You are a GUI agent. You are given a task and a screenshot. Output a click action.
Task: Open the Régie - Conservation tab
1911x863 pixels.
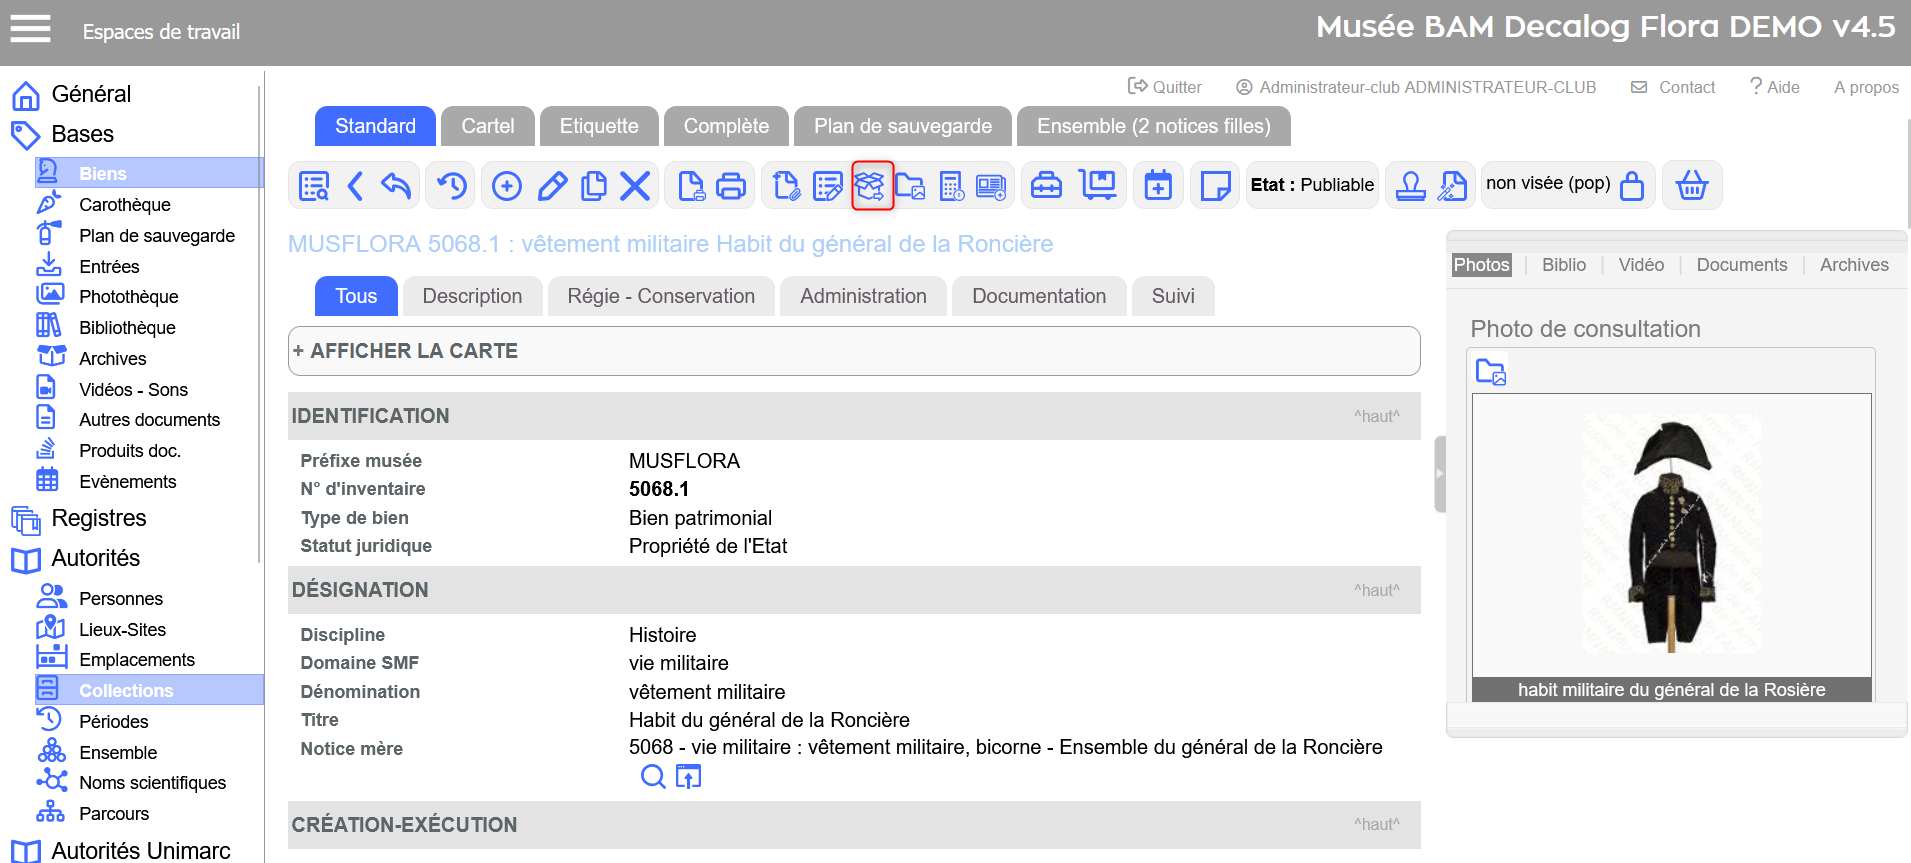tap(660, 296)
